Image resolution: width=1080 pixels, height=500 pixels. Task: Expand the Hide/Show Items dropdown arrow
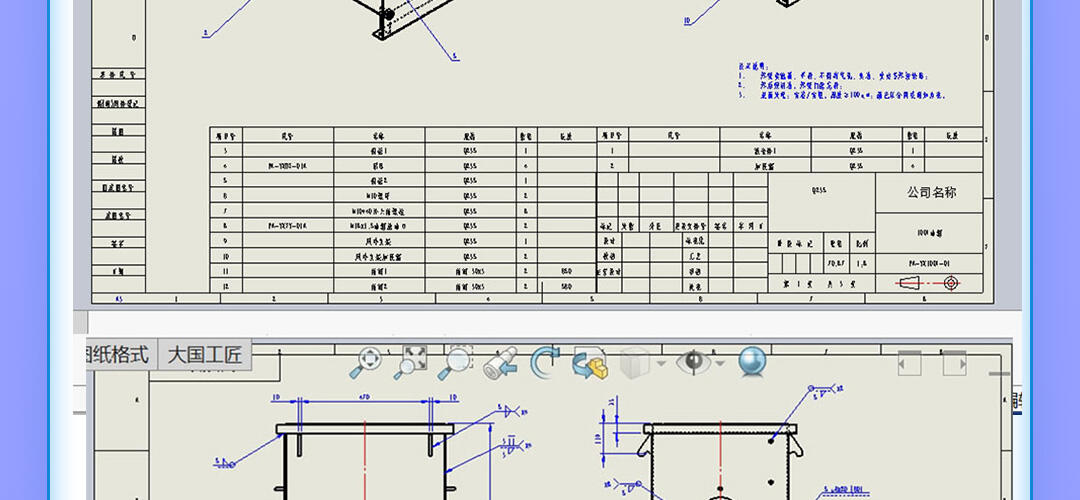pos(720,363)
